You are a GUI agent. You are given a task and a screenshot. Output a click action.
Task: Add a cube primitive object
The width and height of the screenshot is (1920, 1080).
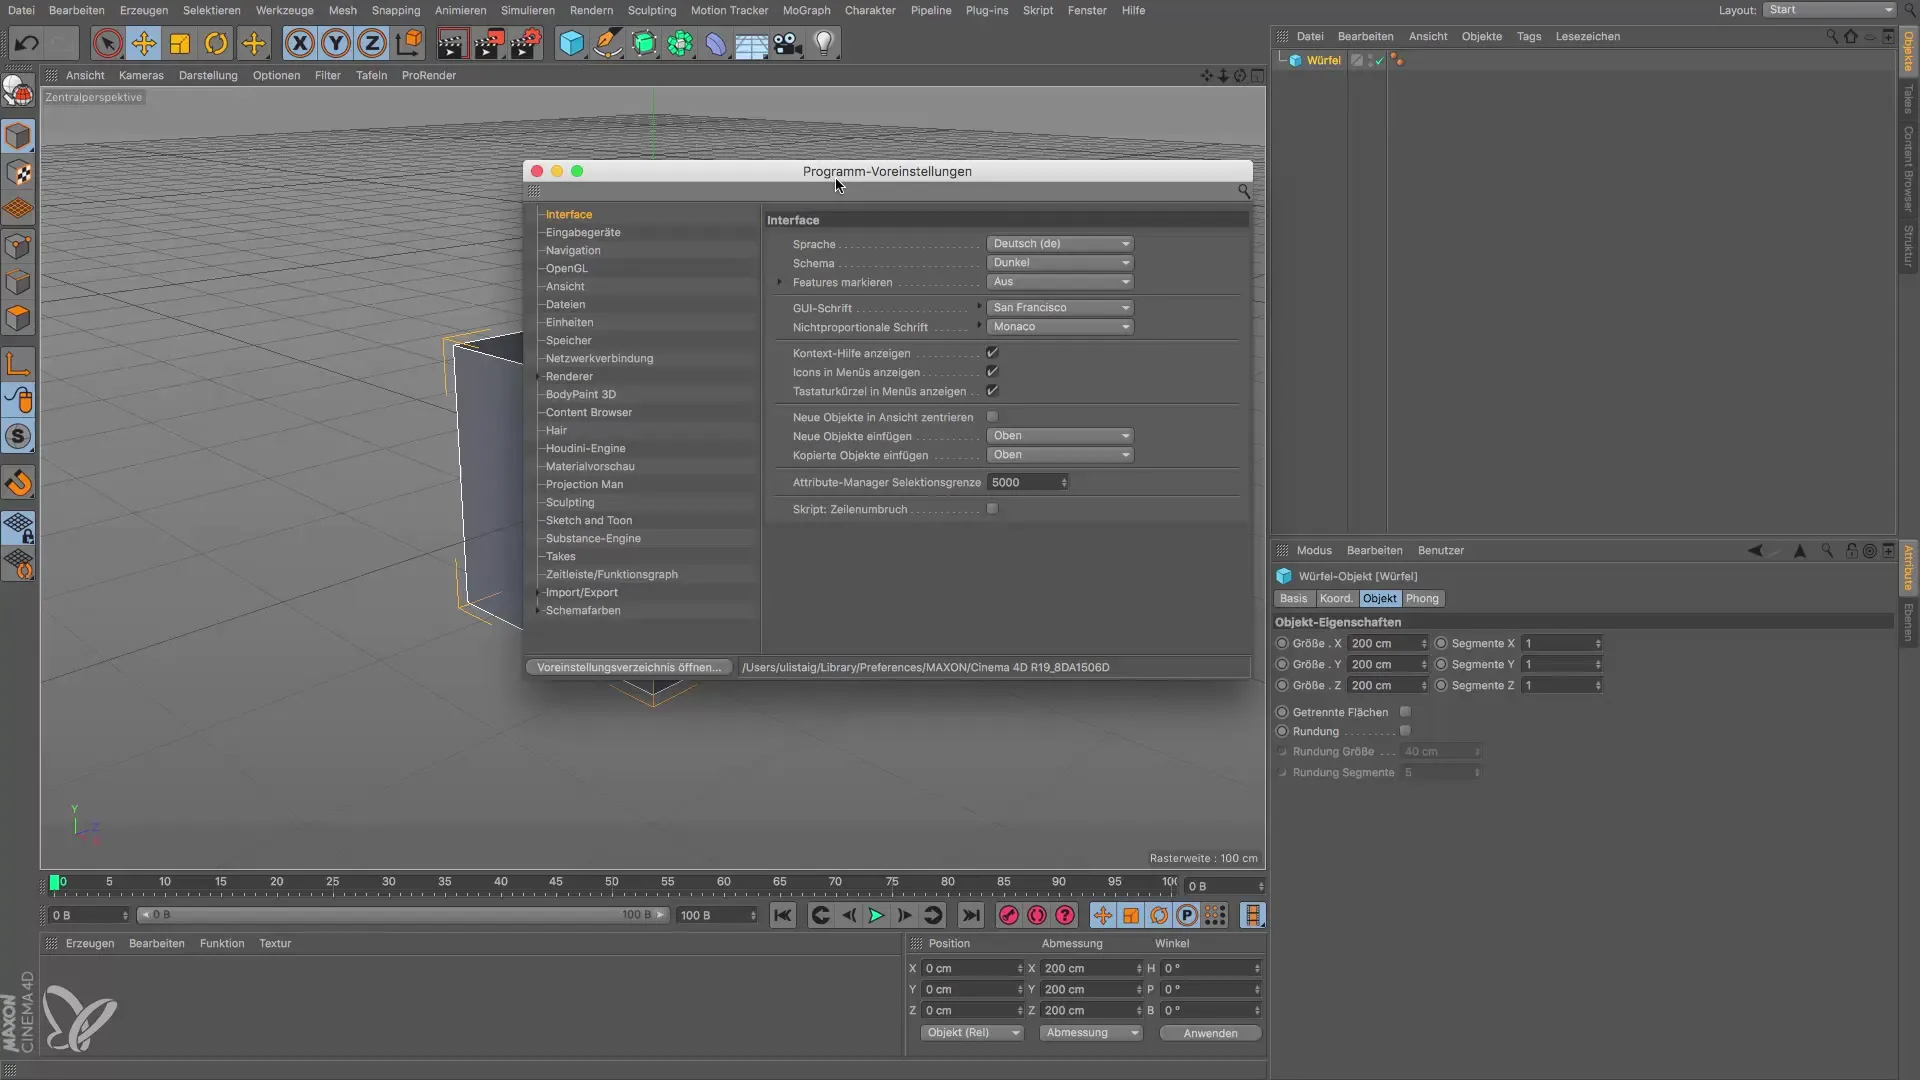[571, 43]
